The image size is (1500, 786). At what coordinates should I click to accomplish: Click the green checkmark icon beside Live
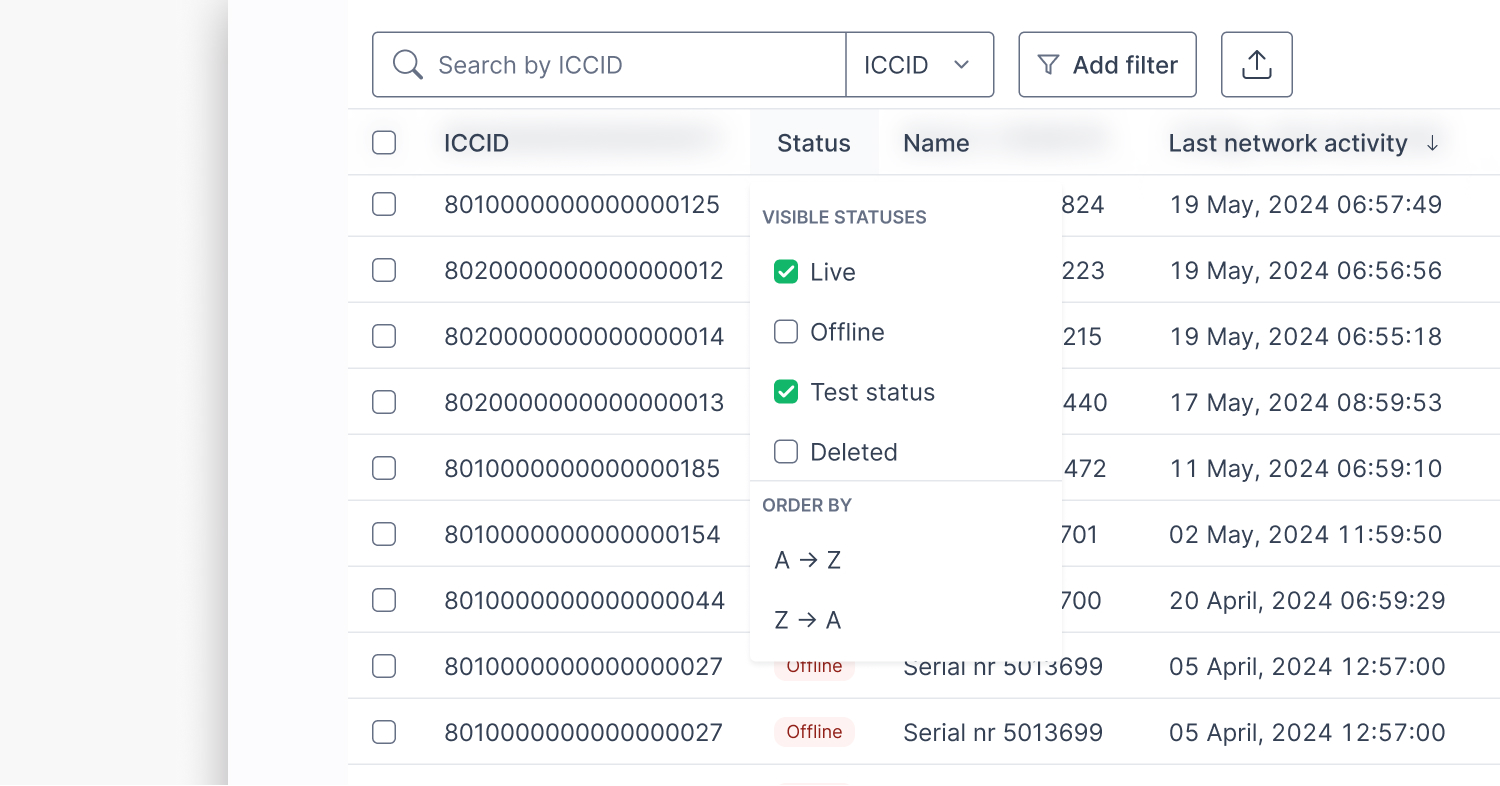(x=786, y=271)
